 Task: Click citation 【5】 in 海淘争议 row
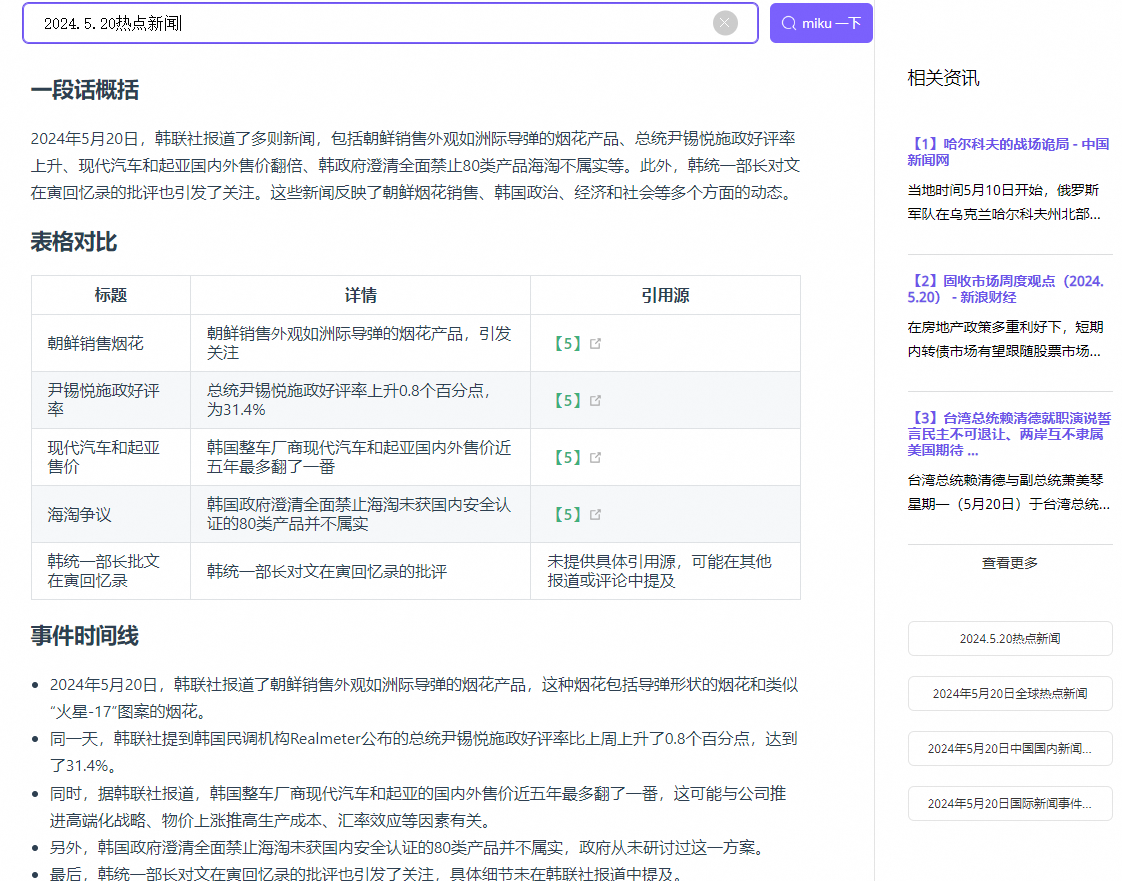pyautogui.click(x=567, y=515)
